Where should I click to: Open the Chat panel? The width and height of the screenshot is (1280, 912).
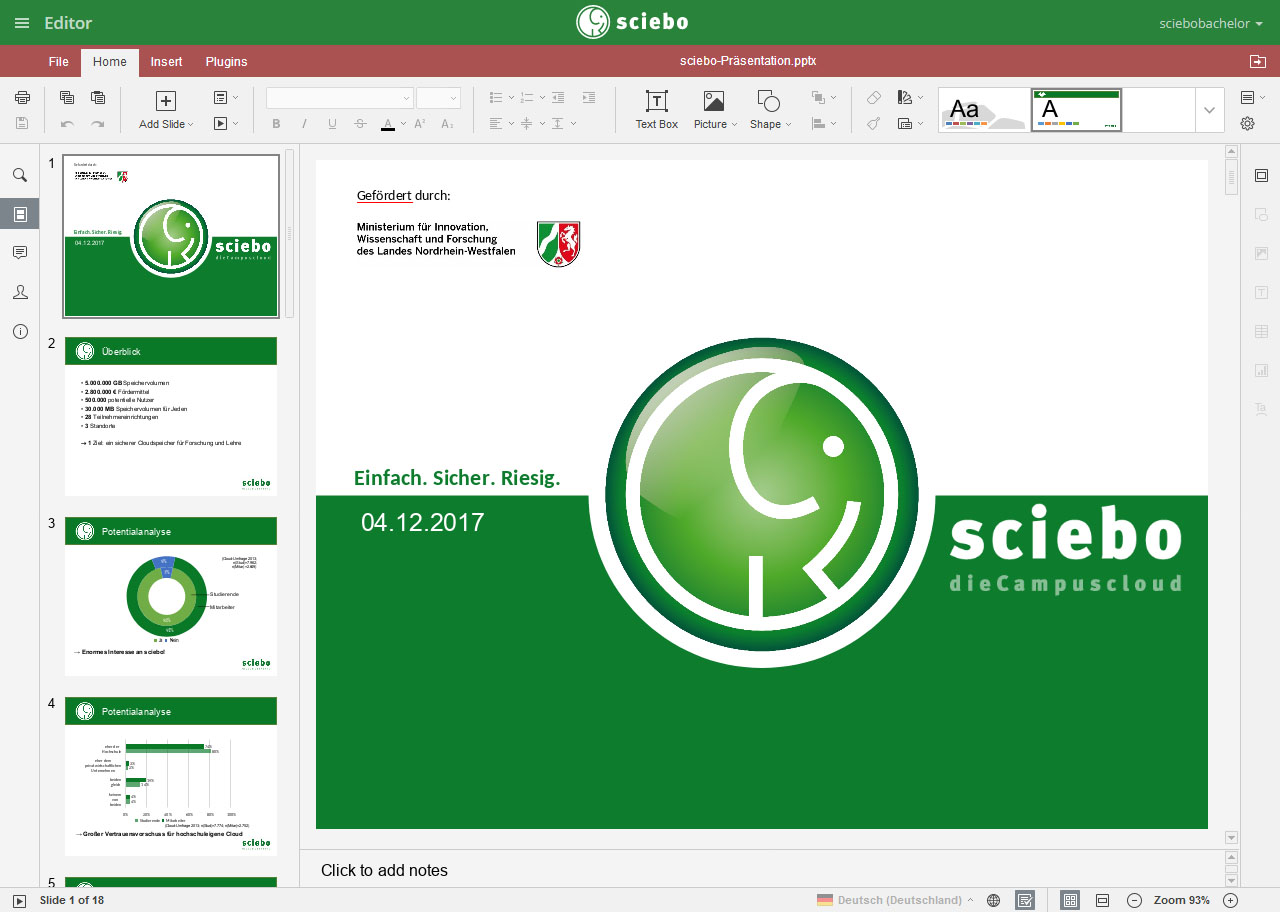[20, 291]
